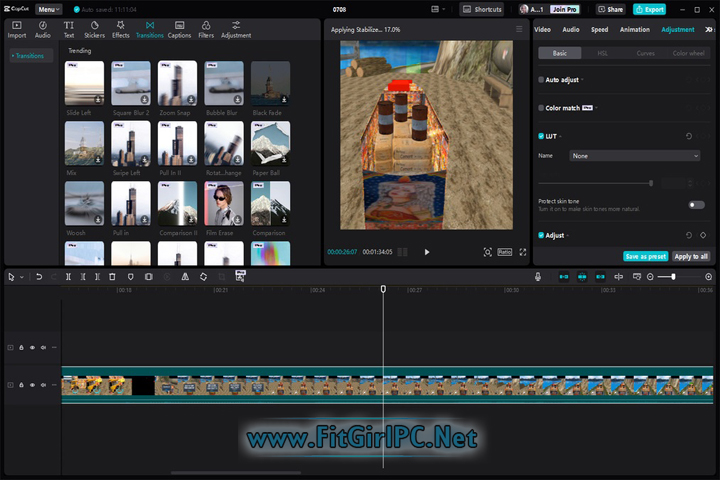The width and height of the screenshot is (720, 480).
Task: Open the Menu dropdown
Action: click(x=48, y=9)
